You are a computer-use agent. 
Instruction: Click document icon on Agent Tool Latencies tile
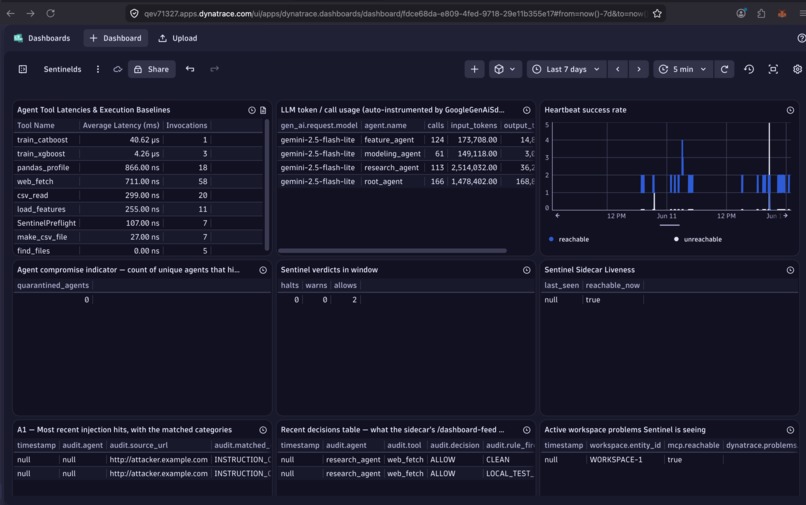click(263, 110)
